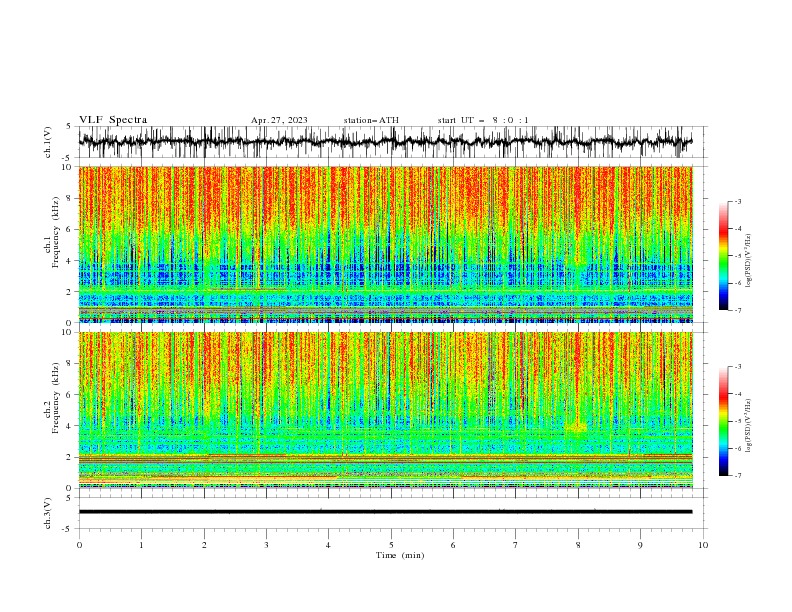The height and width of the screenshot is (612, 792).
Task: Click the "-7" tick on ch.2 color bar
Action: pyautogui.click(x=737, y=476)
